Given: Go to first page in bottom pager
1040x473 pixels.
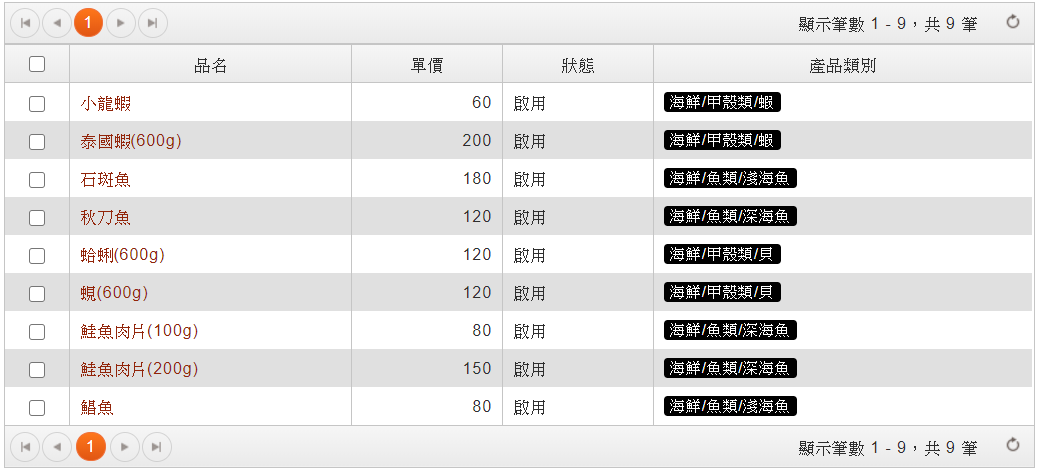Looking at the screenshot, I should tap(25, 446).
